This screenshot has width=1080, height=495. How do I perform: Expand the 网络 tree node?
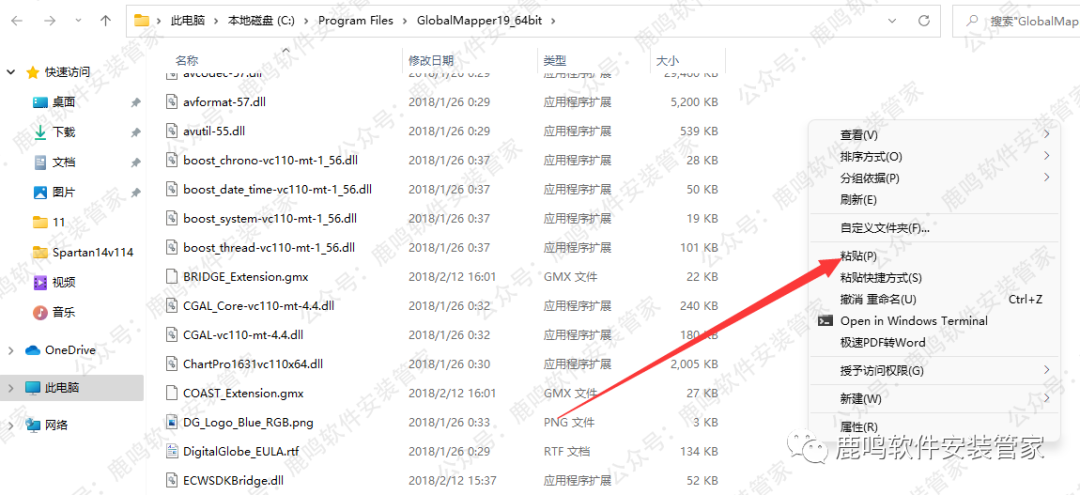pyautogui.click(x=10, y=425)
